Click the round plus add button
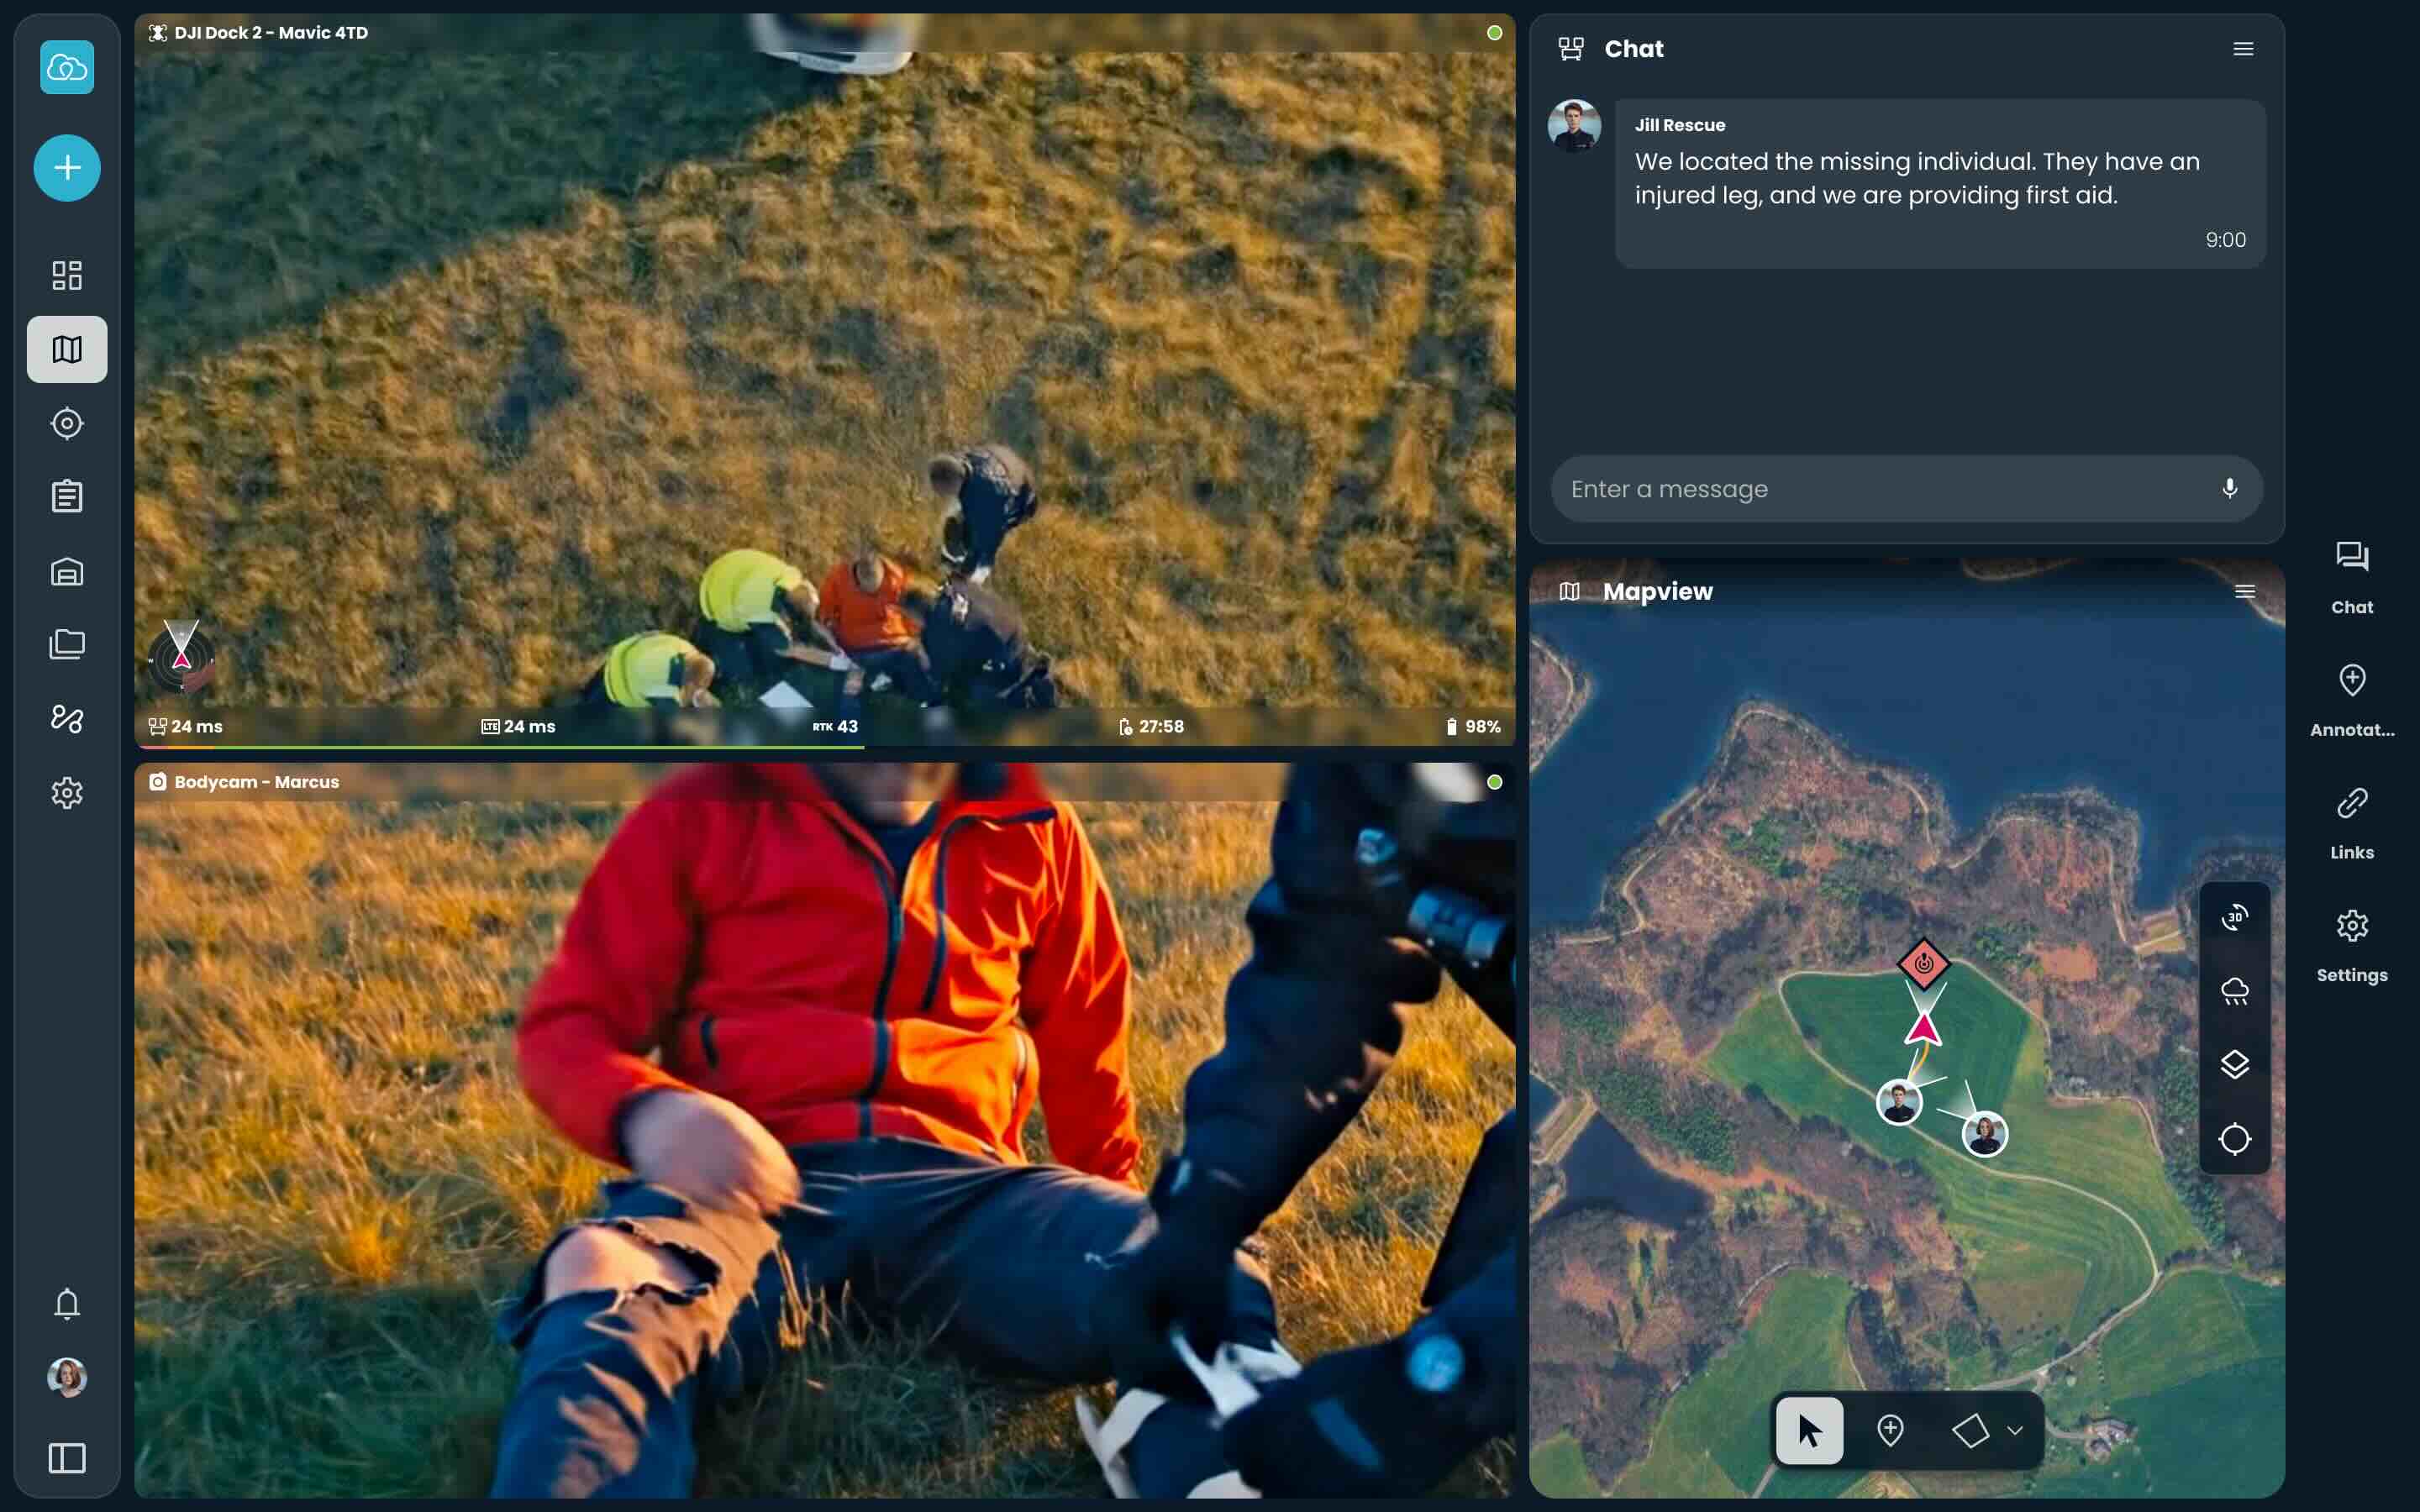Image resolution: width=2420 pixels, height=1512 pixels. (x=67, y=168)
